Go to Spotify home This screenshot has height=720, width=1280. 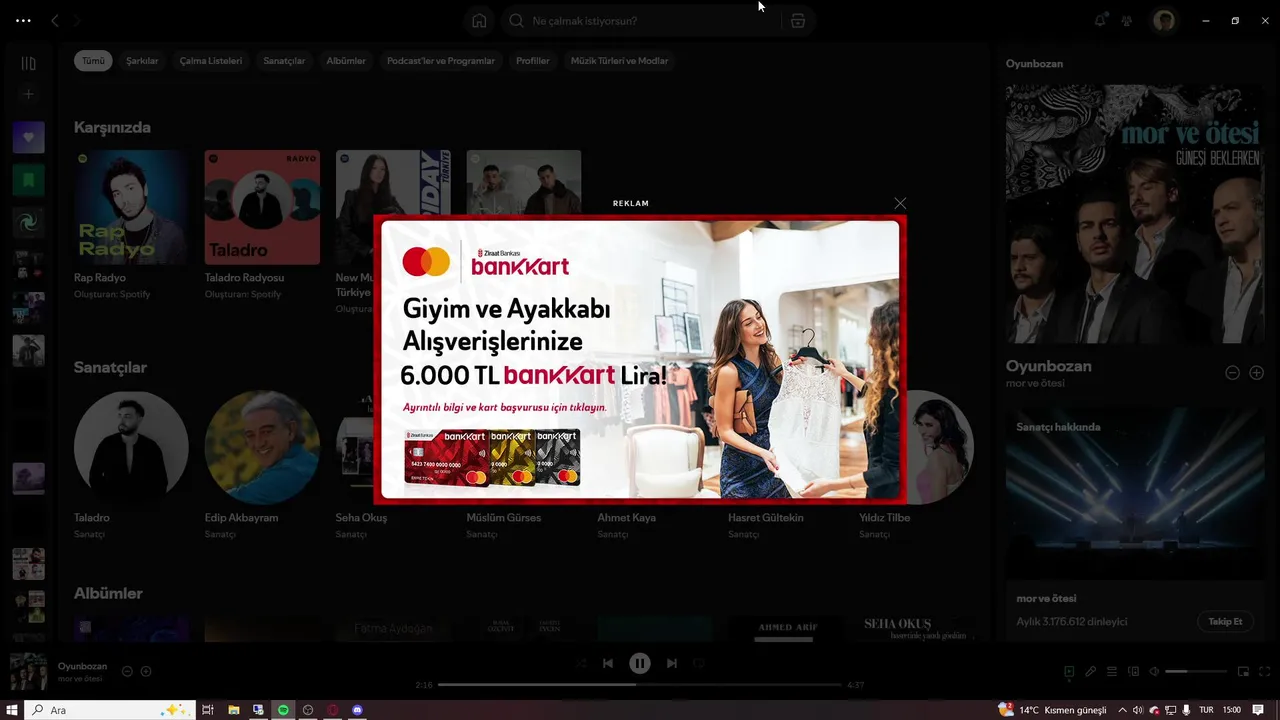(479, 21)
